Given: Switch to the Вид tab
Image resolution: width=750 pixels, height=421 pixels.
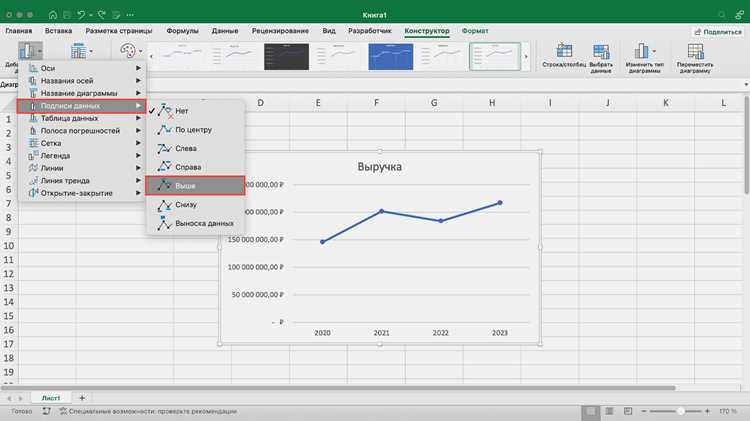Looking at the screenshot, I should coord(329,31).
